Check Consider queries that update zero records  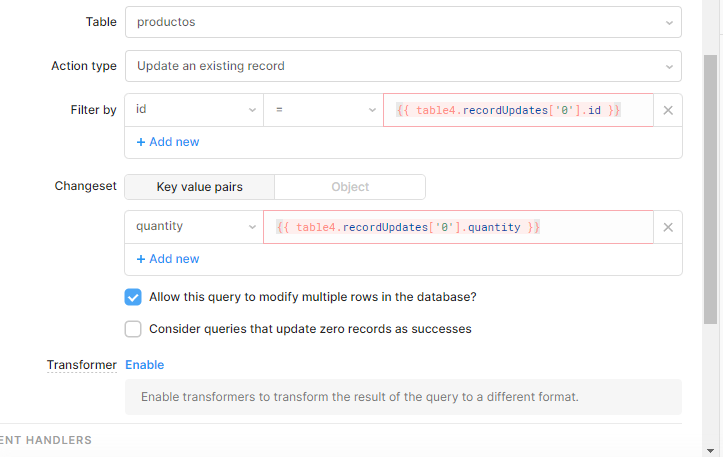[133, 329]
